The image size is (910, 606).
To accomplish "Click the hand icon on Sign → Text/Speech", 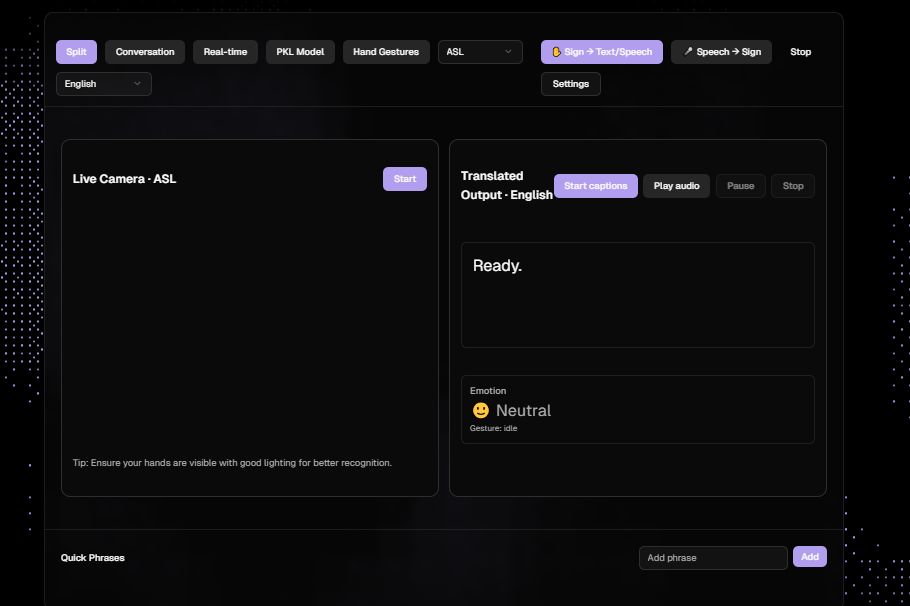I will 557,52.
